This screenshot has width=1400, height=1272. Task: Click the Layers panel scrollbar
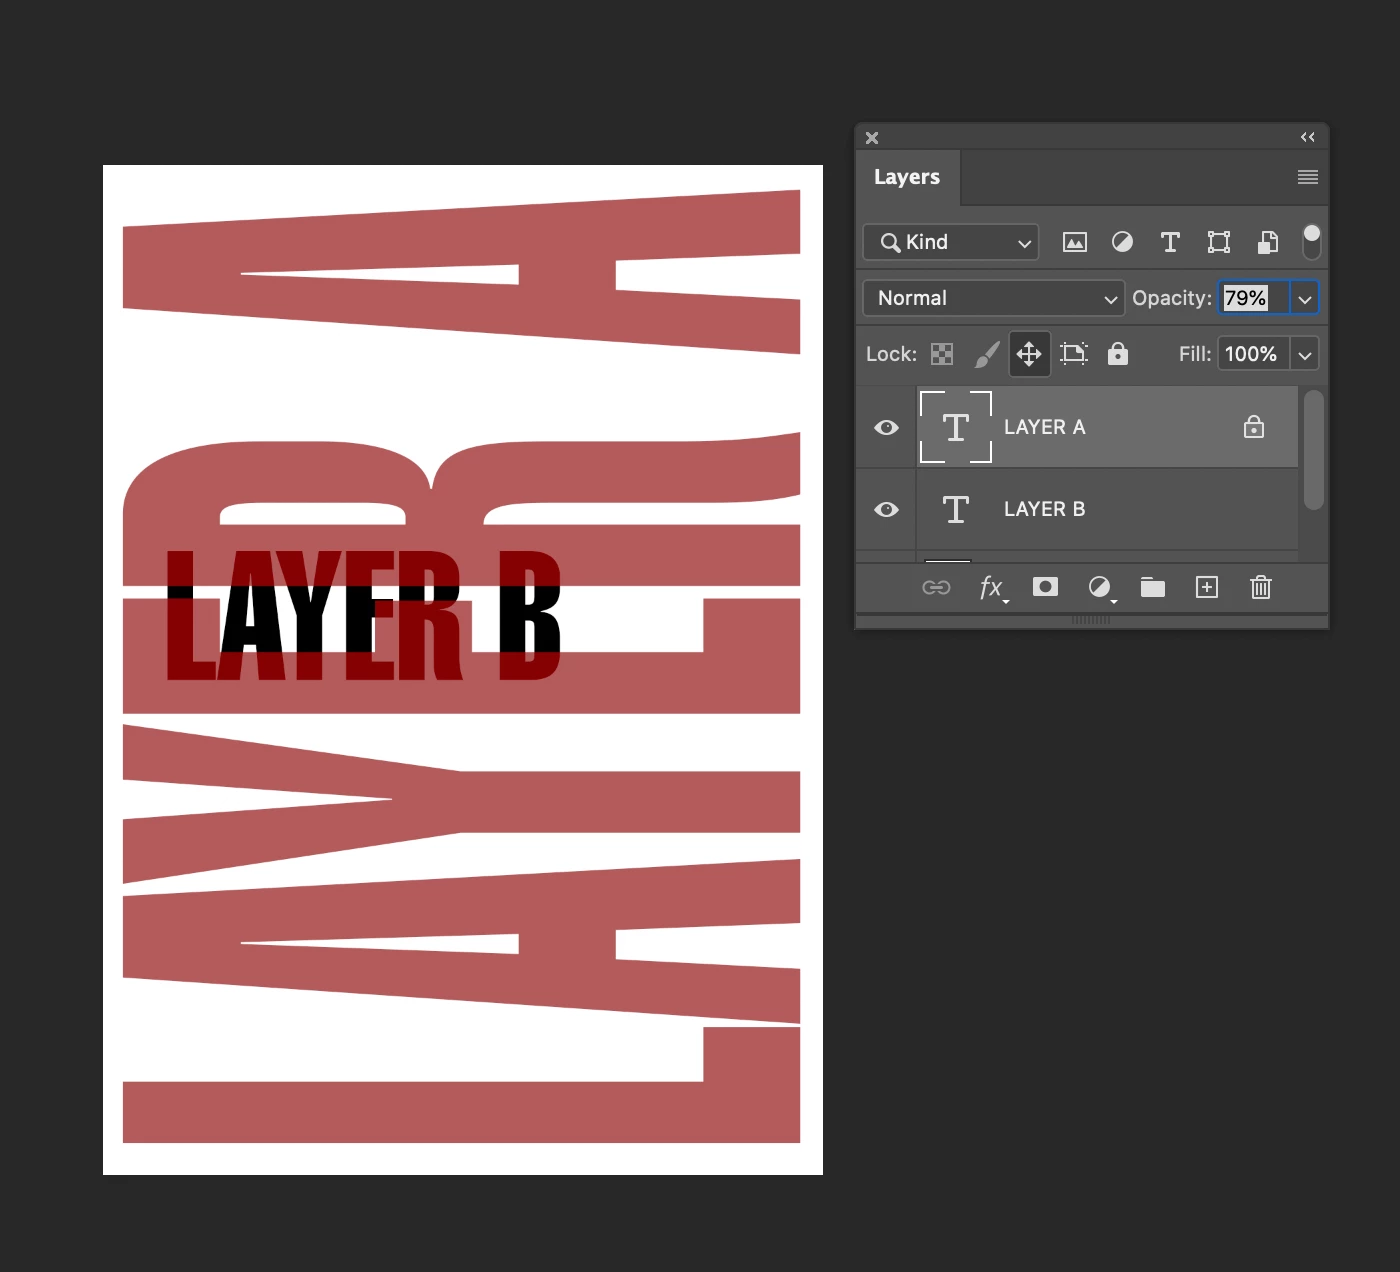(1314, 450)
